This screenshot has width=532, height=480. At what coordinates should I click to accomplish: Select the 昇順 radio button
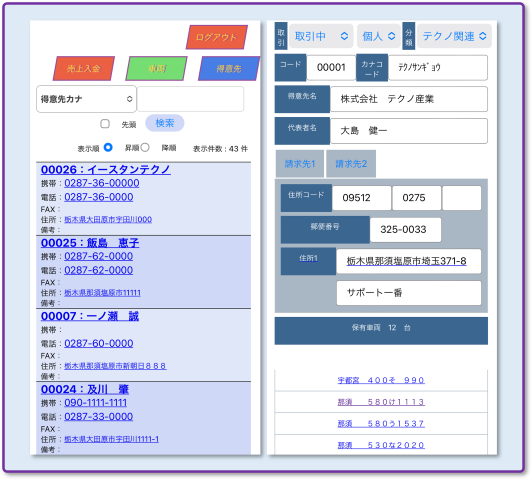coord(145,148)
